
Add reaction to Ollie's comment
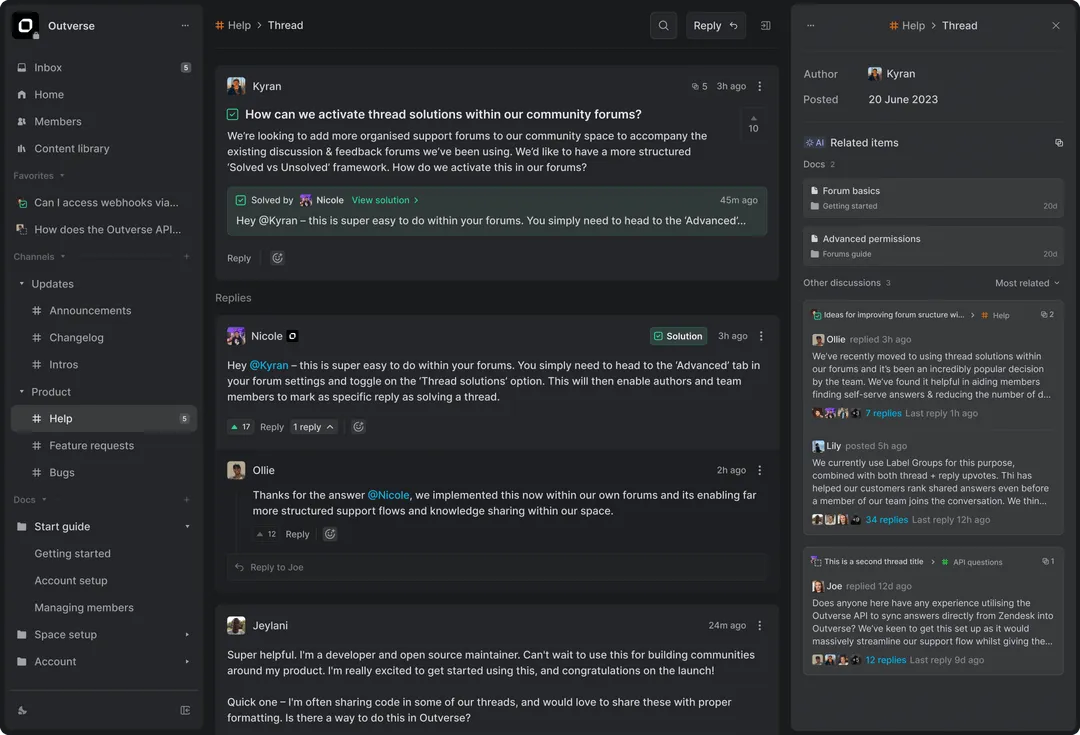(330, 535)
